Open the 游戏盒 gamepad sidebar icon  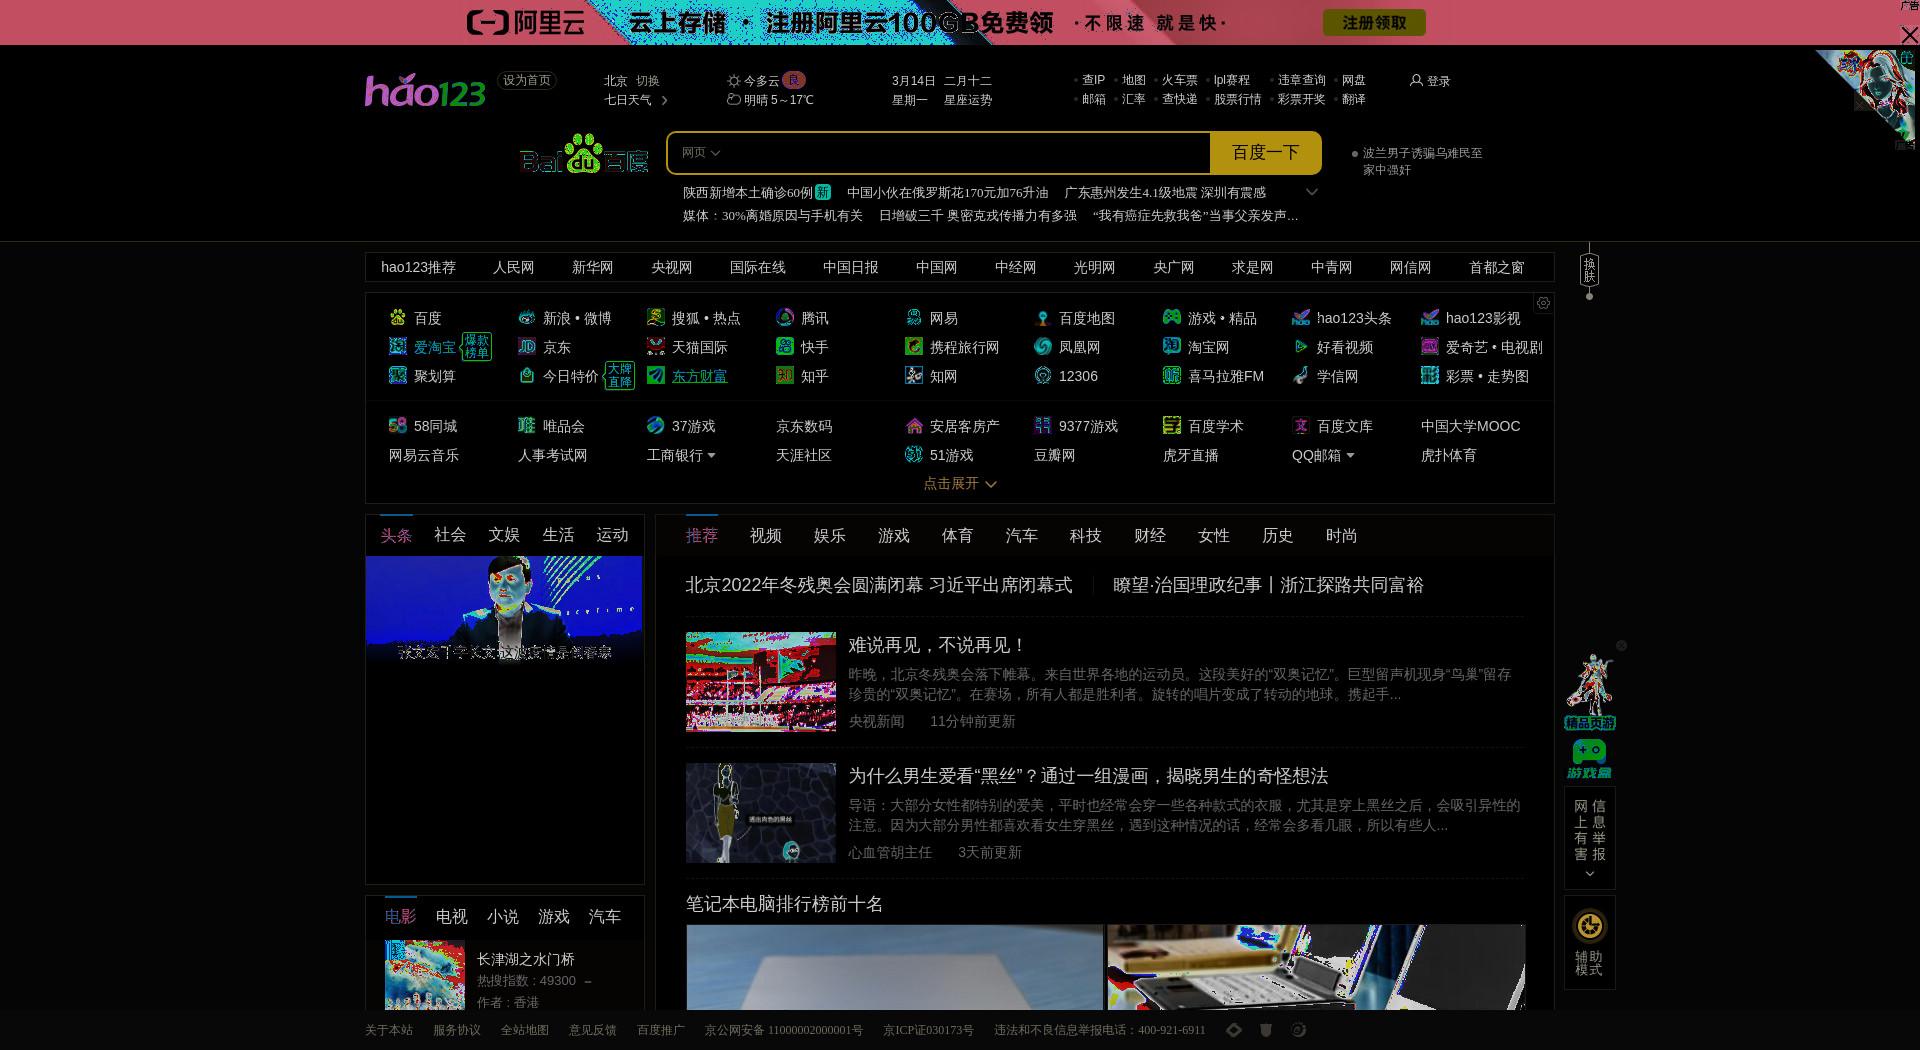(1589, 758)
